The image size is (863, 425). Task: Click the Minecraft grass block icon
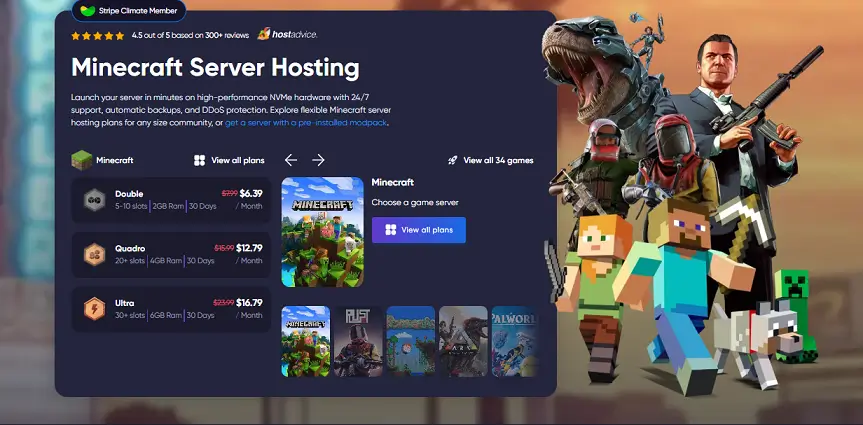point(82,160)
